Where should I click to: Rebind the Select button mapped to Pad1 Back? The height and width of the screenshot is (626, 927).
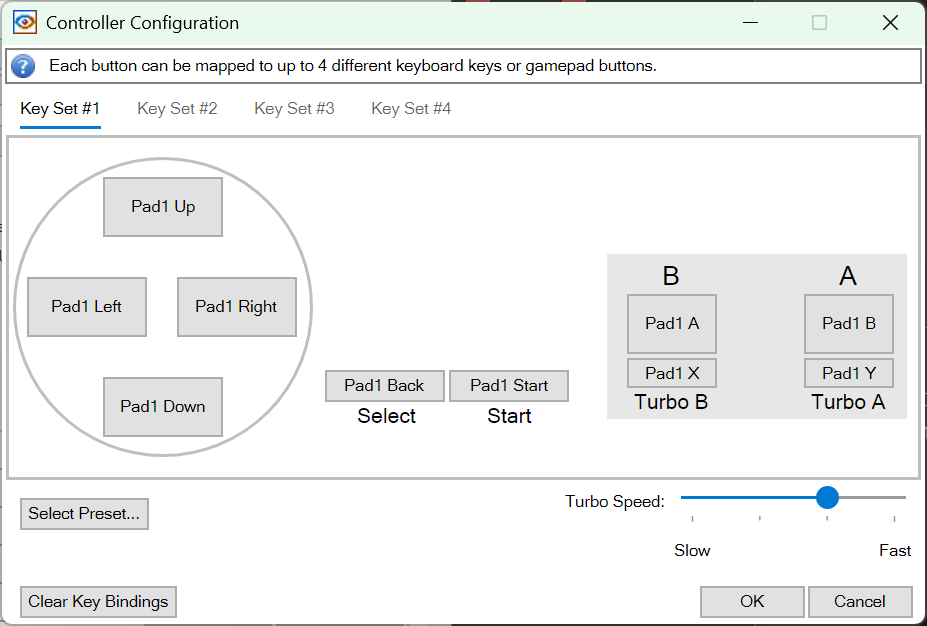coord(384,385)
